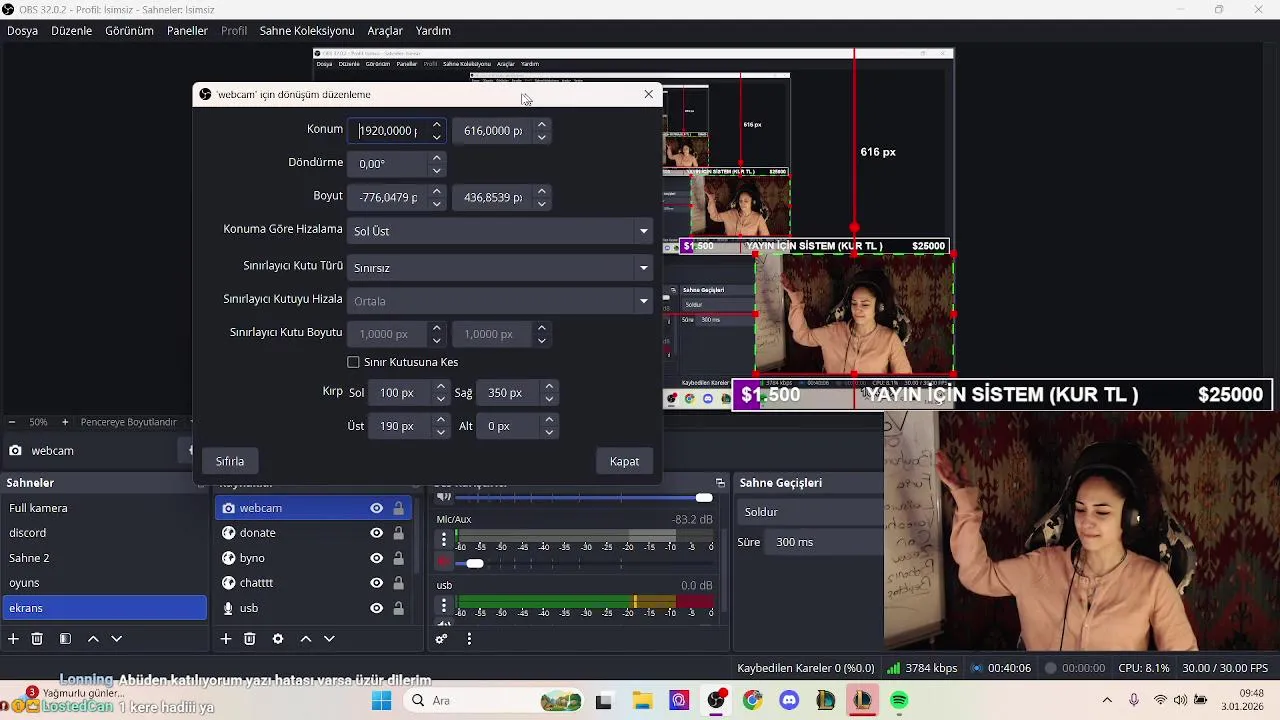Viewport: 1280px width, 720px height.
Task: Select Full kamera scene
Action: [104, 508]
